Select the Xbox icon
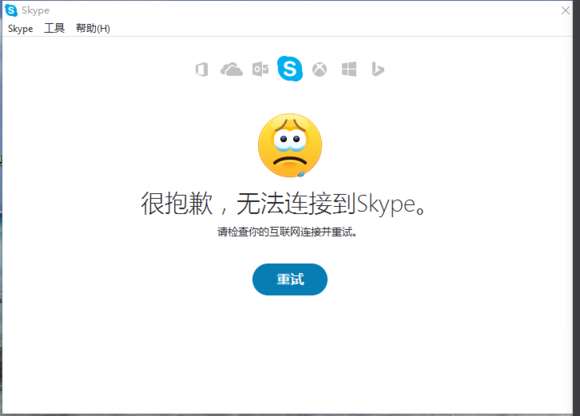This screenshot has height=416, width=580. [x=320, y=69]
